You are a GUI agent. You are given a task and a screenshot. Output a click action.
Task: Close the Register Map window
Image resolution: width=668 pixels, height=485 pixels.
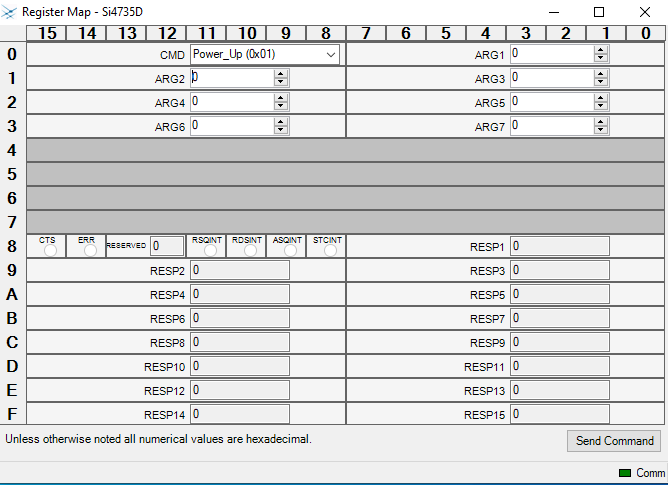click(645, 12)
